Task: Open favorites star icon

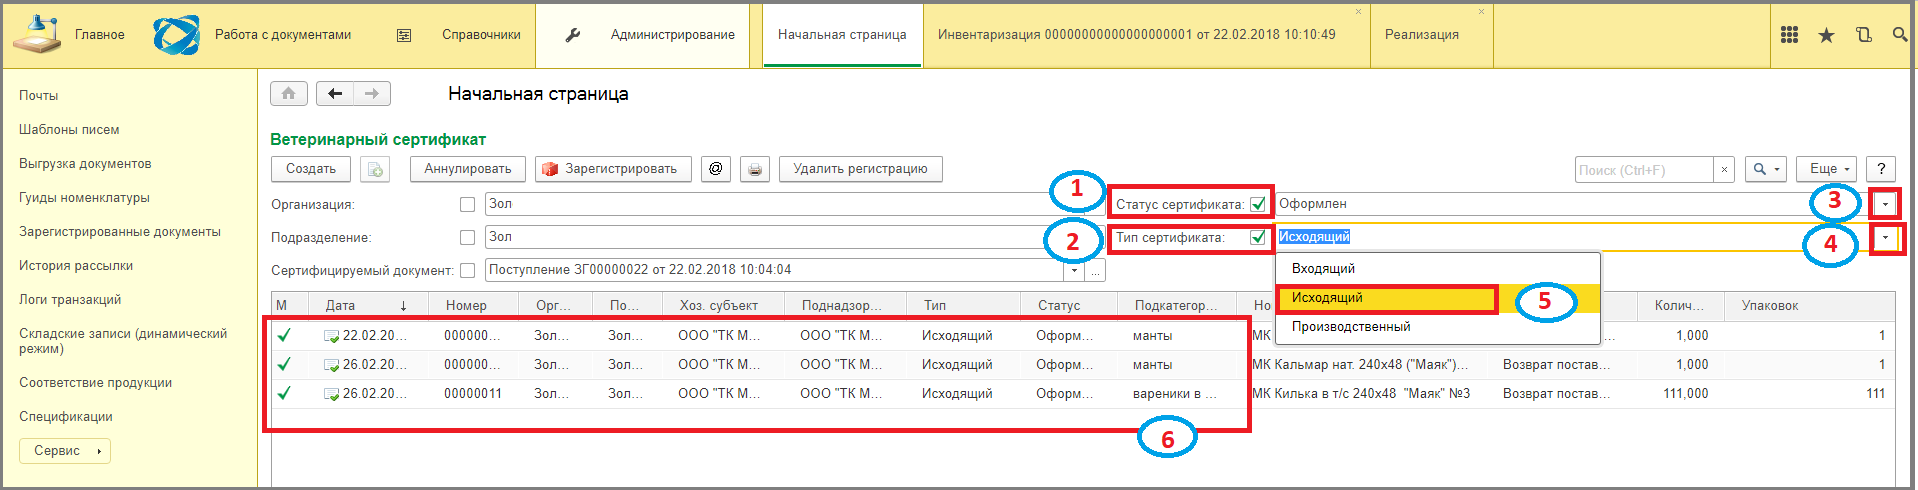Action: coord(1826,35)
